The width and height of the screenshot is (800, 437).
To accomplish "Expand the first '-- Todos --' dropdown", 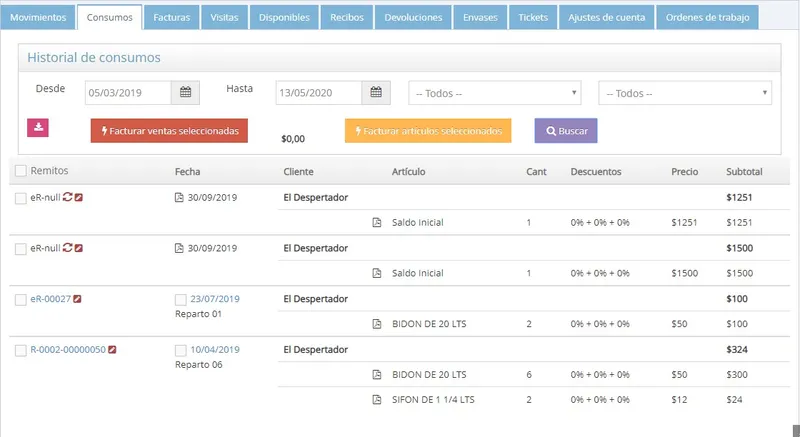I will 494,93.
